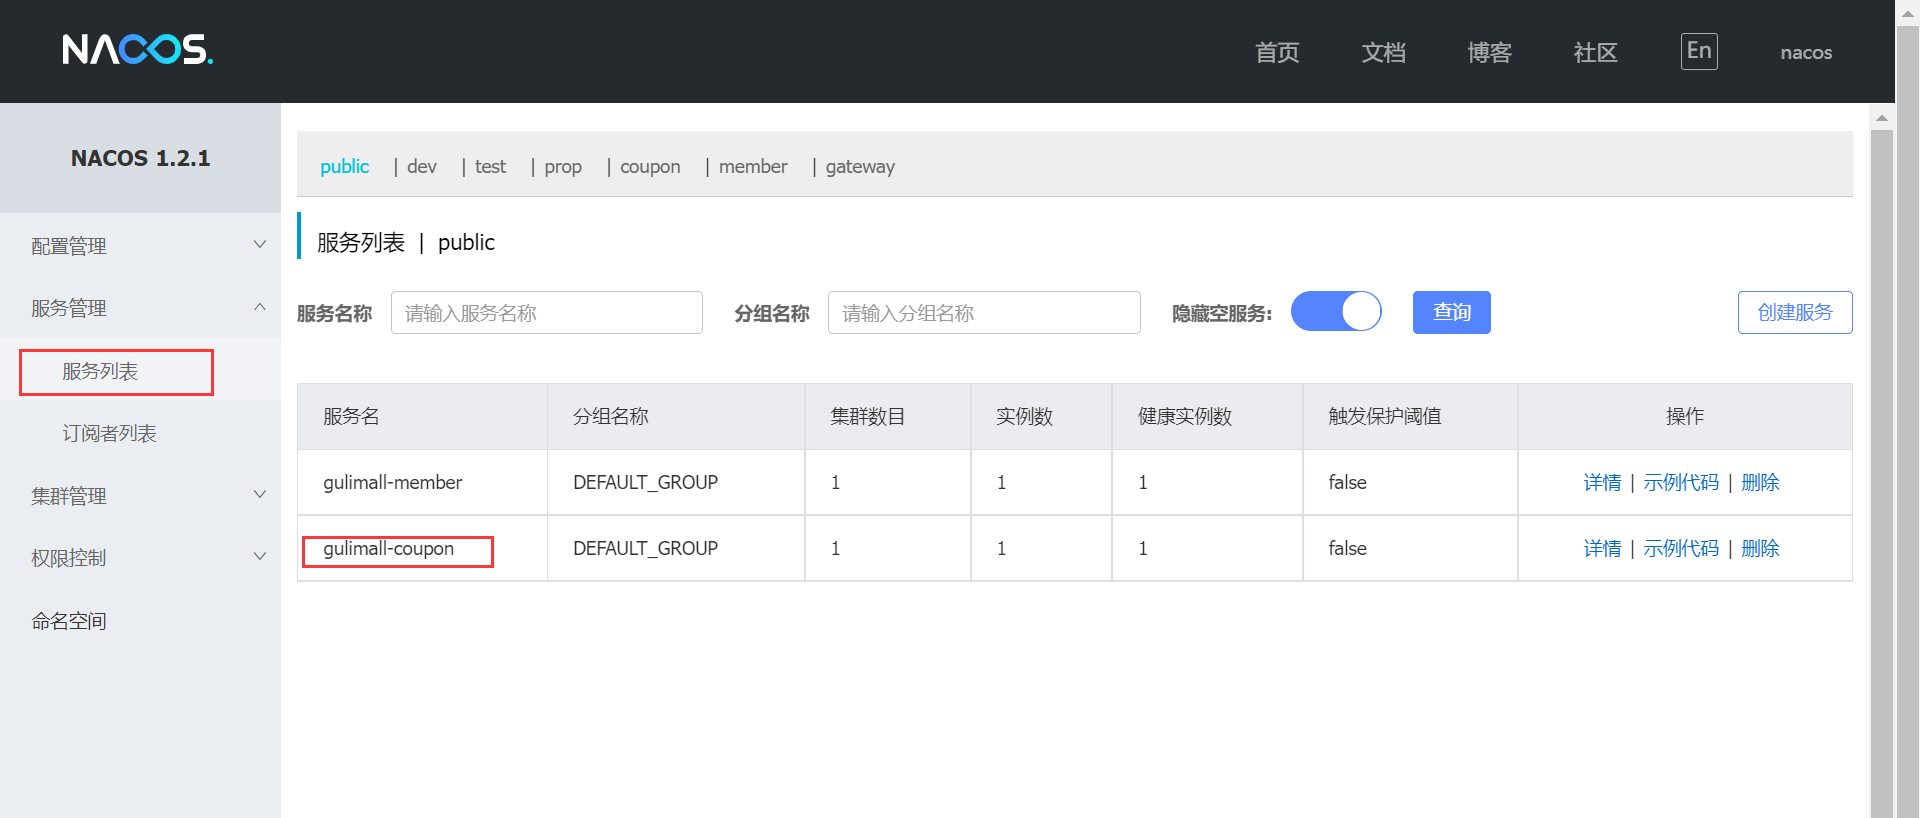Select the member namespace tab
Viewport: 1920px width, 818px height.
(x=753, y=166)
